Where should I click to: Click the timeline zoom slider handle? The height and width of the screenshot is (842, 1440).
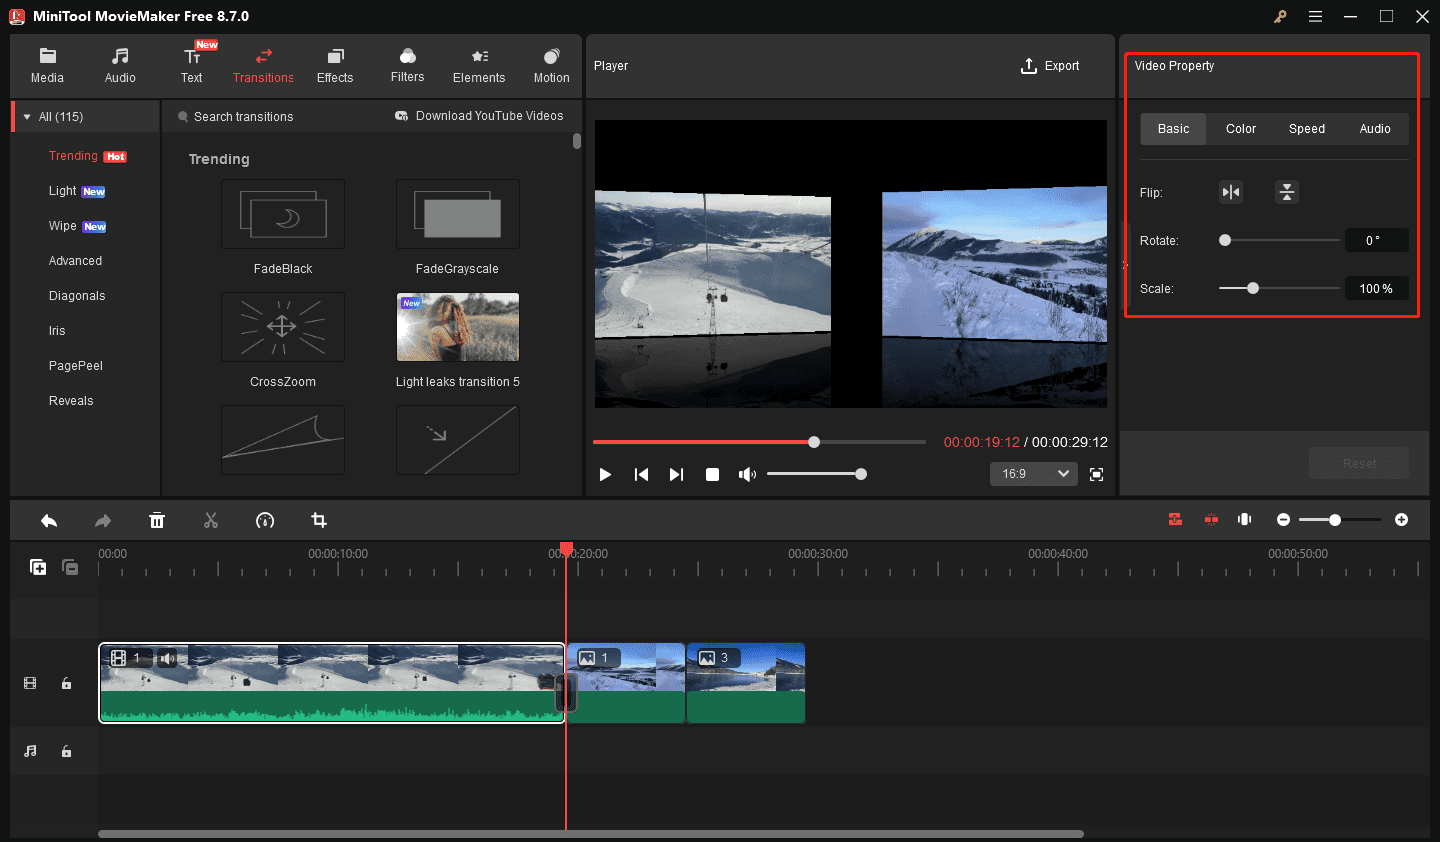[x=1335, y=520]
